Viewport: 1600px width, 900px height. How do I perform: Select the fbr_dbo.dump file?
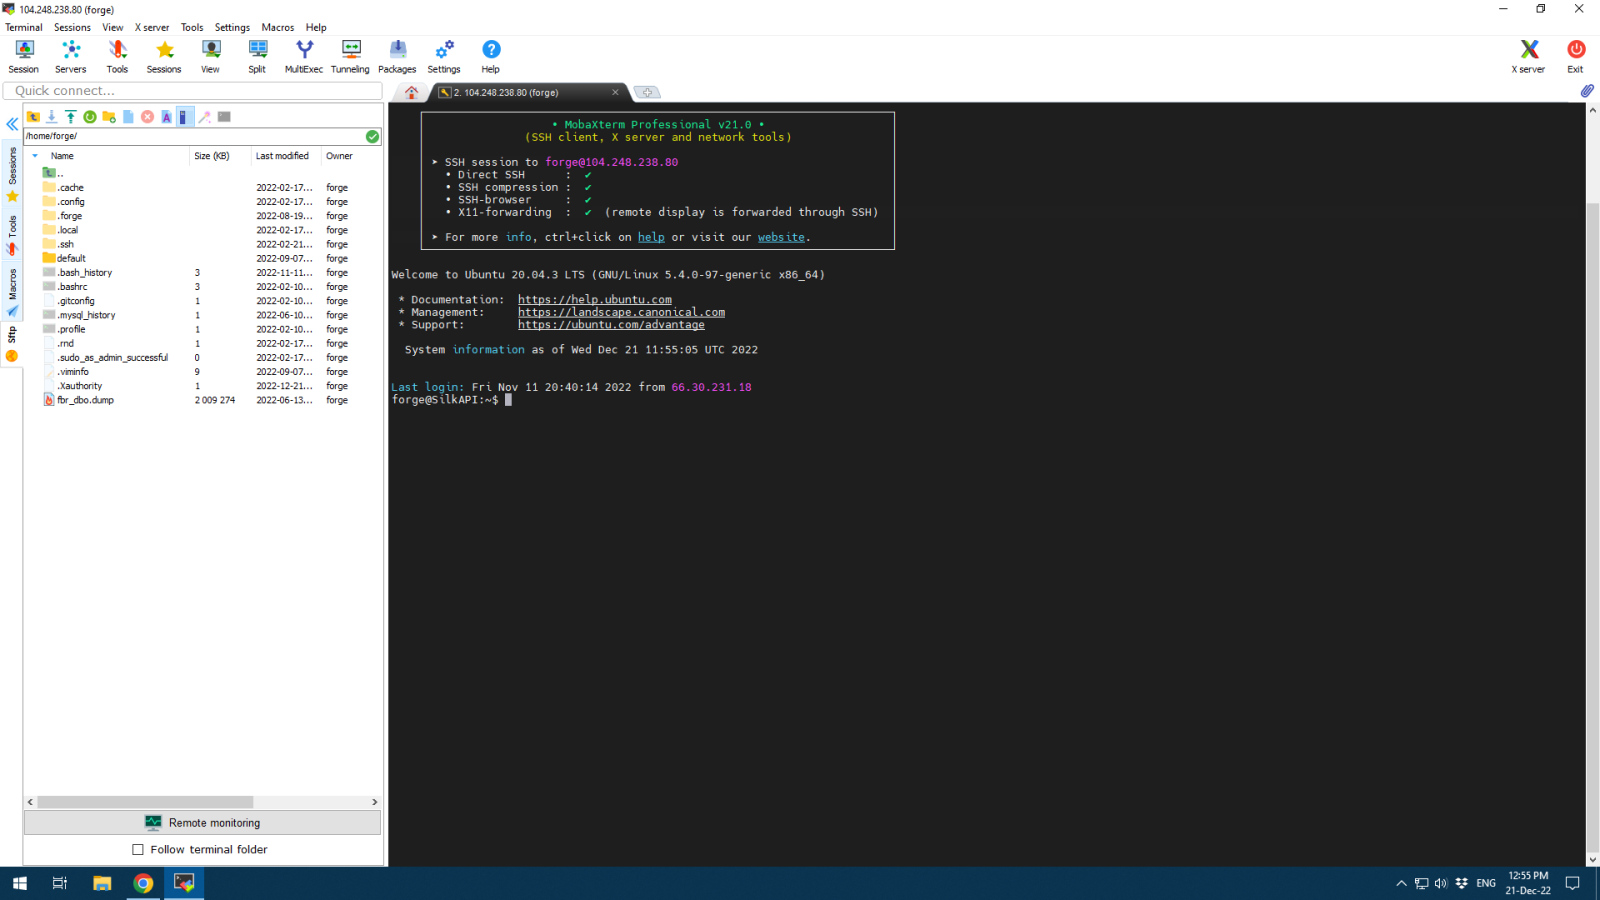pos(85,400)
